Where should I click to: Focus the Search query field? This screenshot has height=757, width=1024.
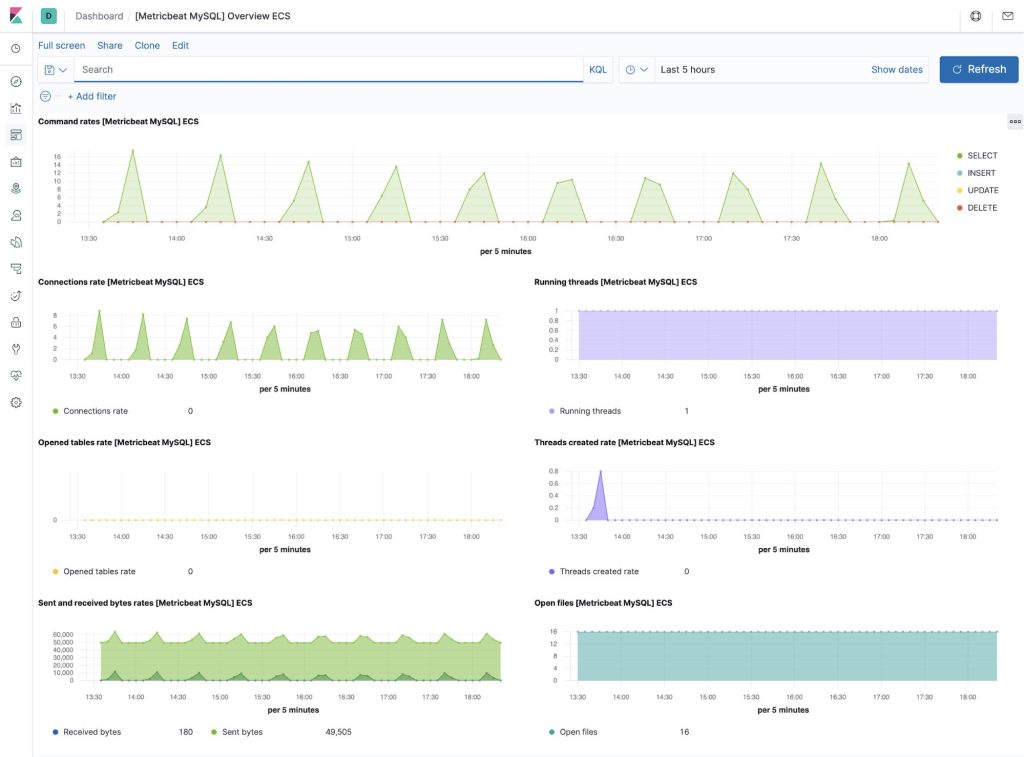(x=328, y=70)
